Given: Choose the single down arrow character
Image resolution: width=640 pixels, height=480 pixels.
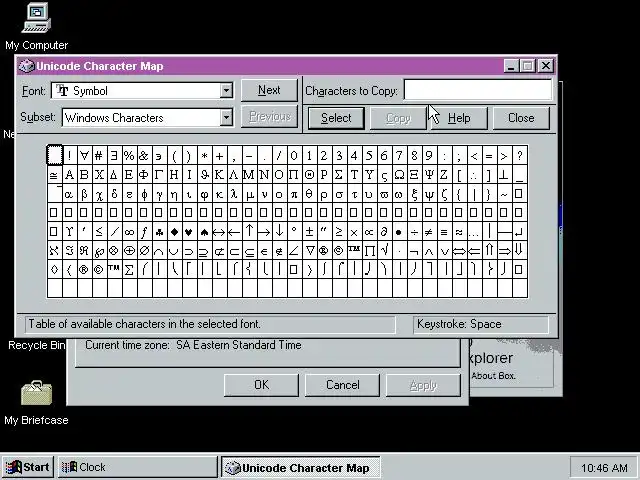Looking at the screenshot, I should coord(280,232).
